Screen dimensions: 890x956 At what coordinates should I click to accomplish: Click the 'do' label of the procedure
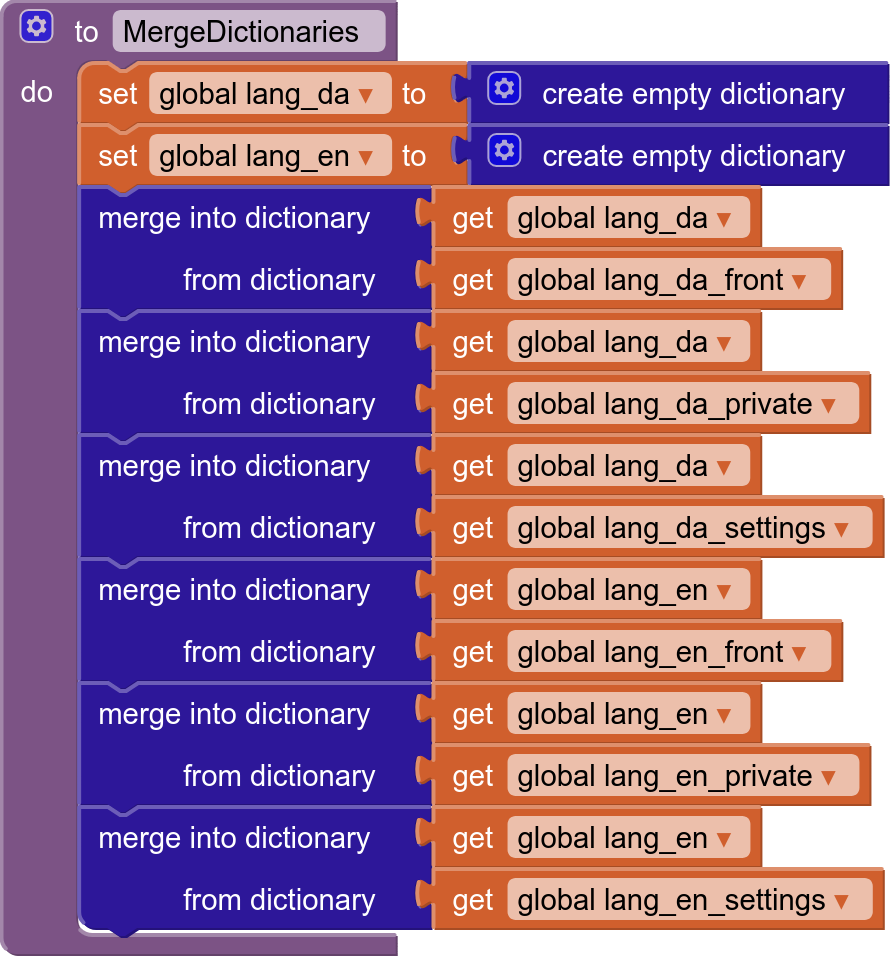pyautogui.click(x=36, y=92)
